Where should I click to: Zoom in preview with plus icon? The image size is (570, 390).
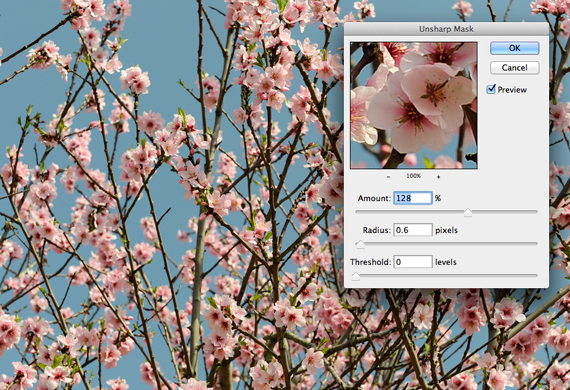point(438,177)
